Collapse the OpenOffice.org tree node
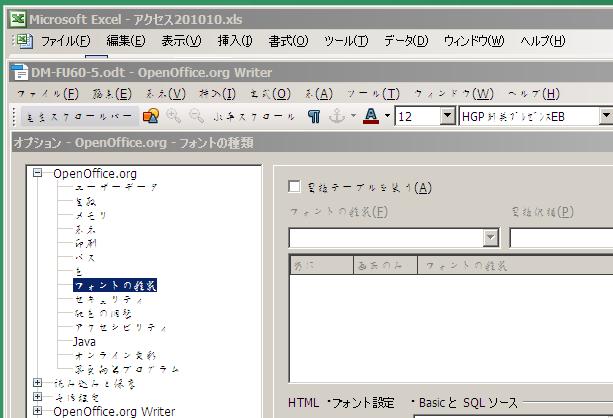 pyautogui.click(x=39, y=173)
